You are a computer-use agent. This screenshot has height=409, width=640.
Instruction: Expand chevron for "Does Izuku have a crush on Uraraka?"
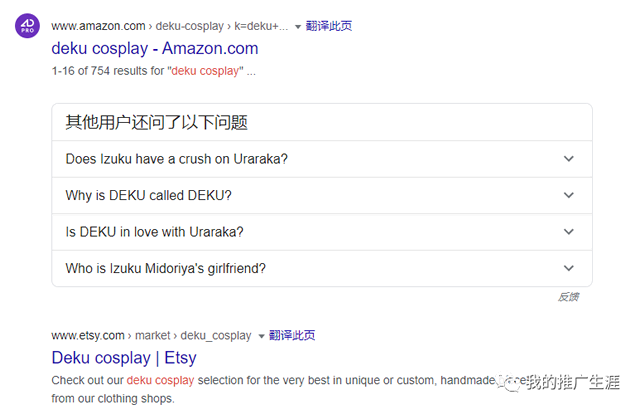click(569, 159)
